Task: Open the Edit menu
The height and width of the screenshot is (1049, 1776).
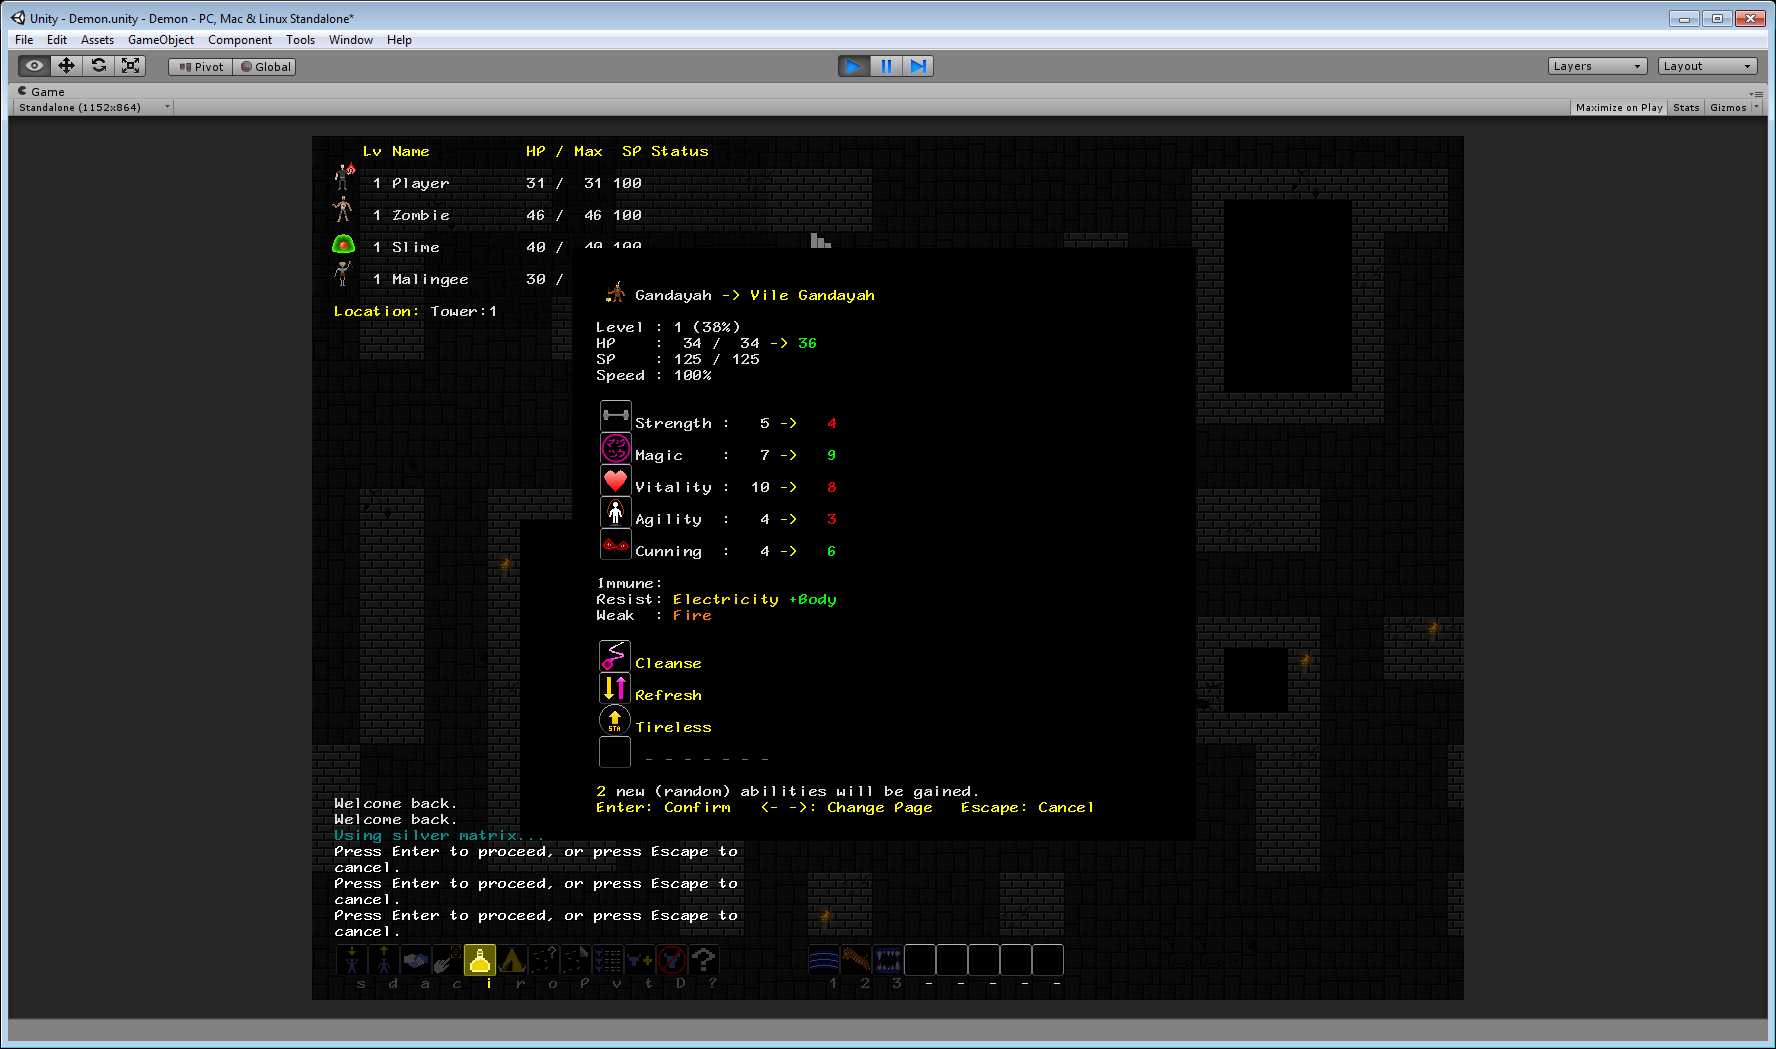Action: click(57, 40)
